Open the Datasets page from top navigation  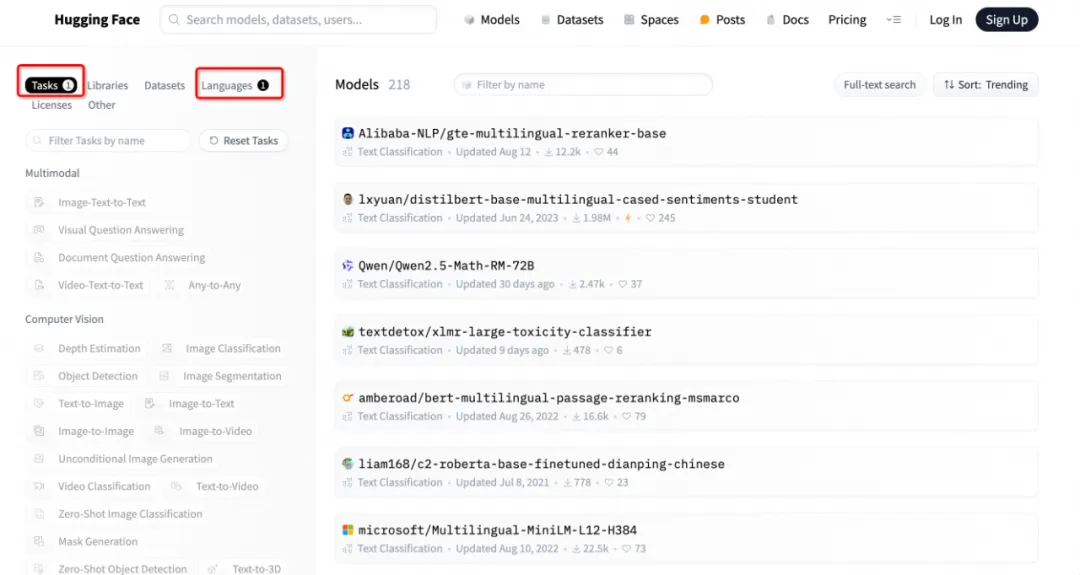(572, 20)
